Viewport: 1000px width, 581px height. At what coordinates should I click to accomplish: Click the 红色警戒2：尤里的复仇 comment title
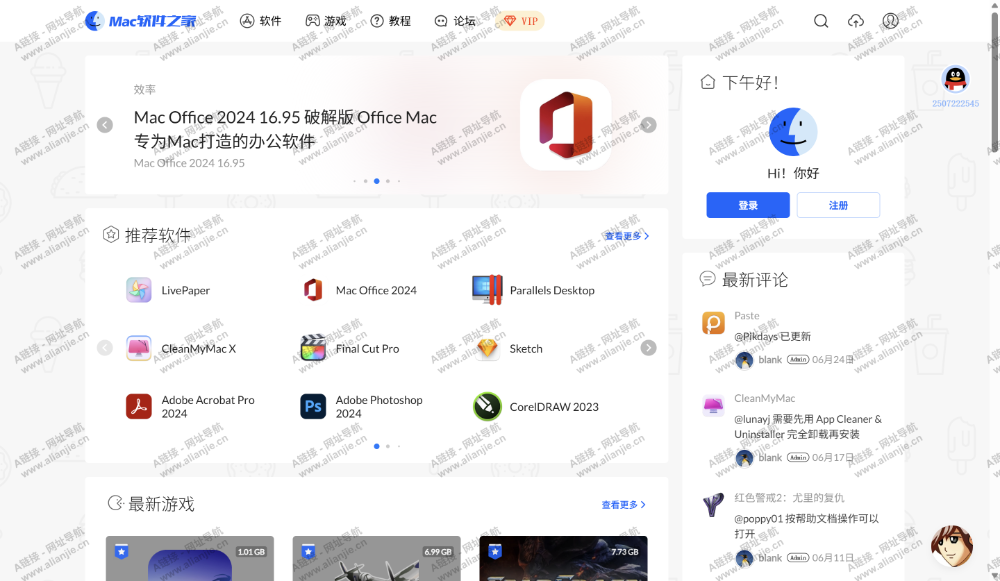coord(789,498)
